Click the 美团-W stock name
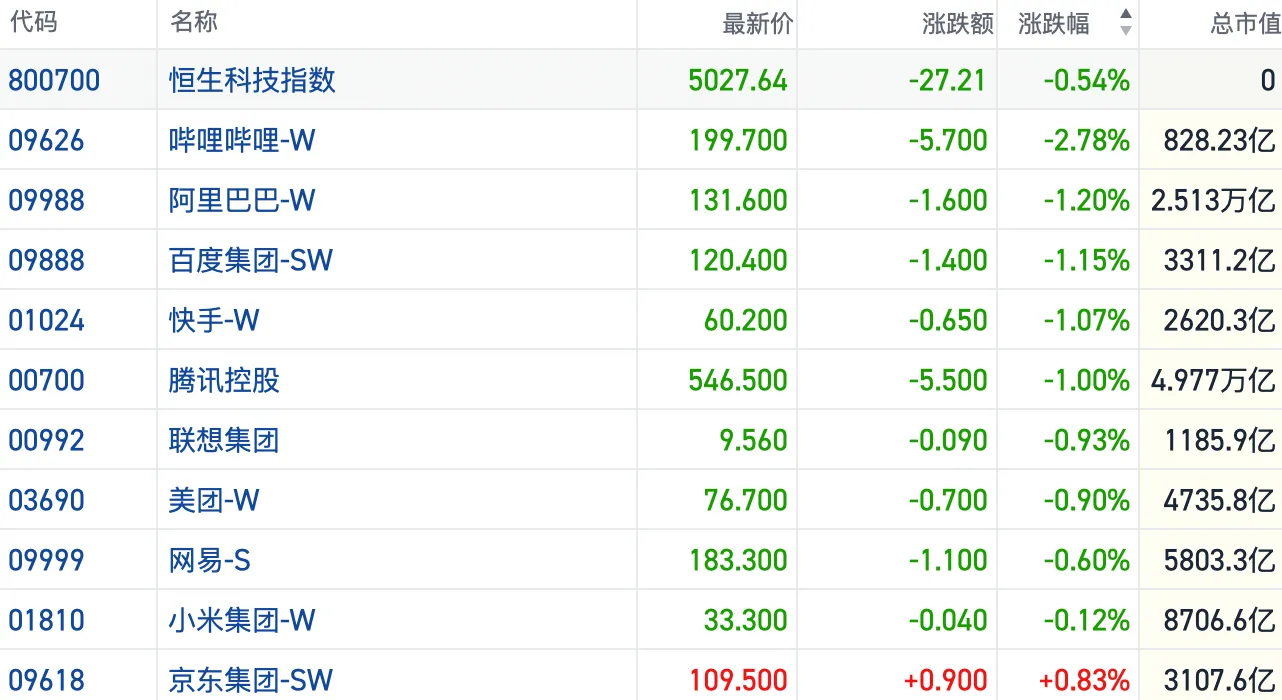 pyautogui.click(x=214, y=500)
